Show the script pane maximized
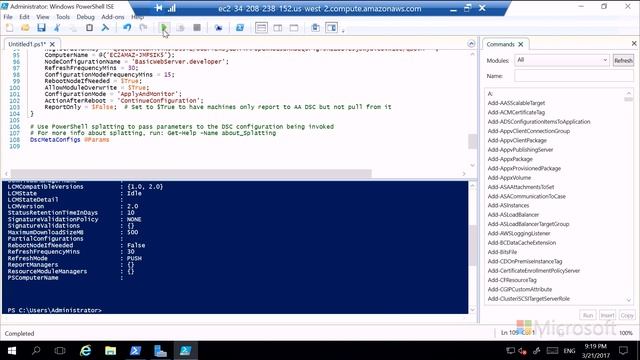The image size is (640, 360). pos(294,28)
